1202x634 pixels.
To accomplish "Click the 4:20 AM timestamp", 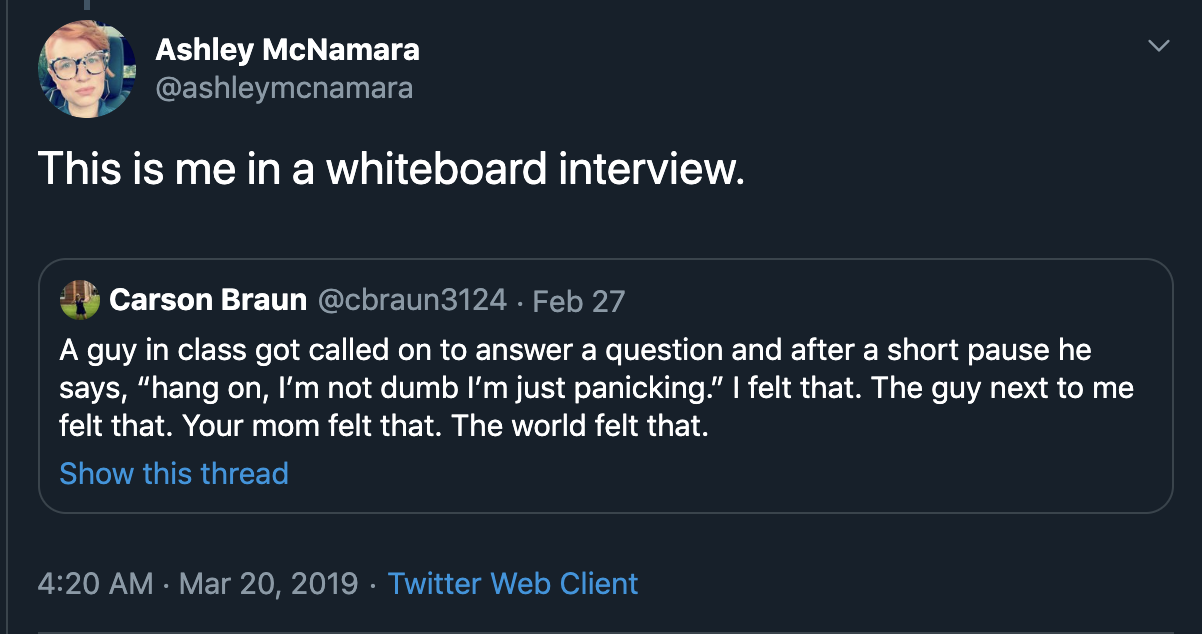I will [96, 583].
